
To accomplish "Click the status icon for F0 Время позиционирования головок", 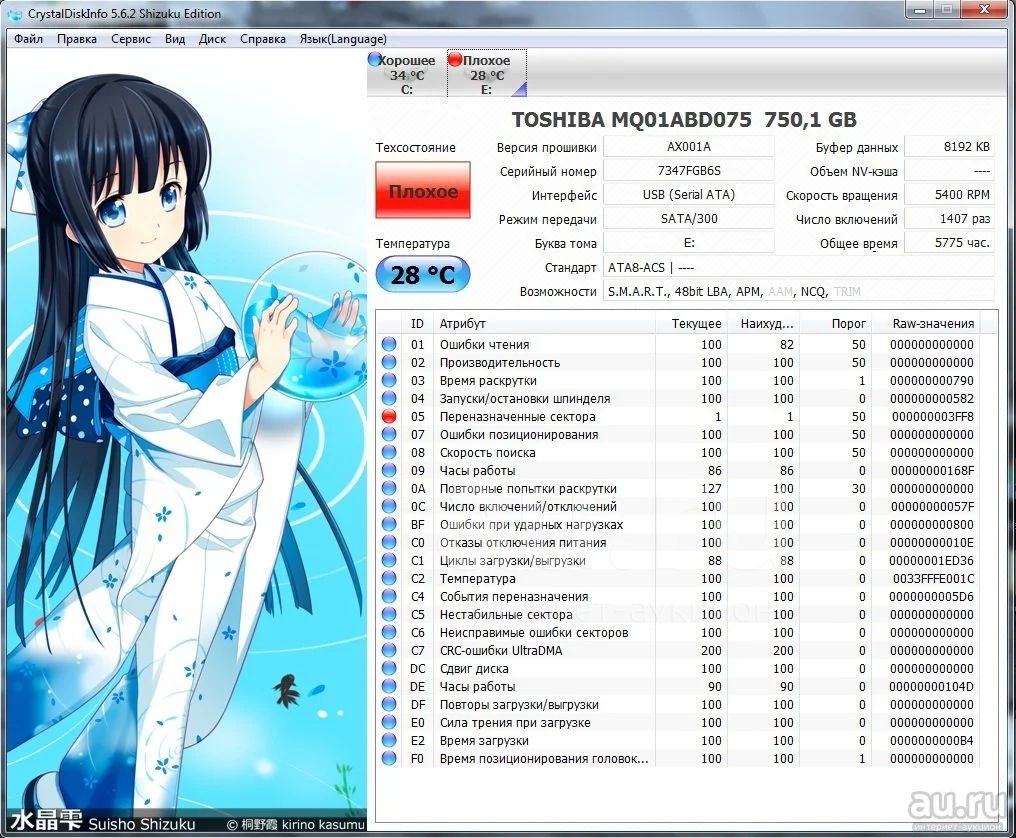I will [389, 758].
